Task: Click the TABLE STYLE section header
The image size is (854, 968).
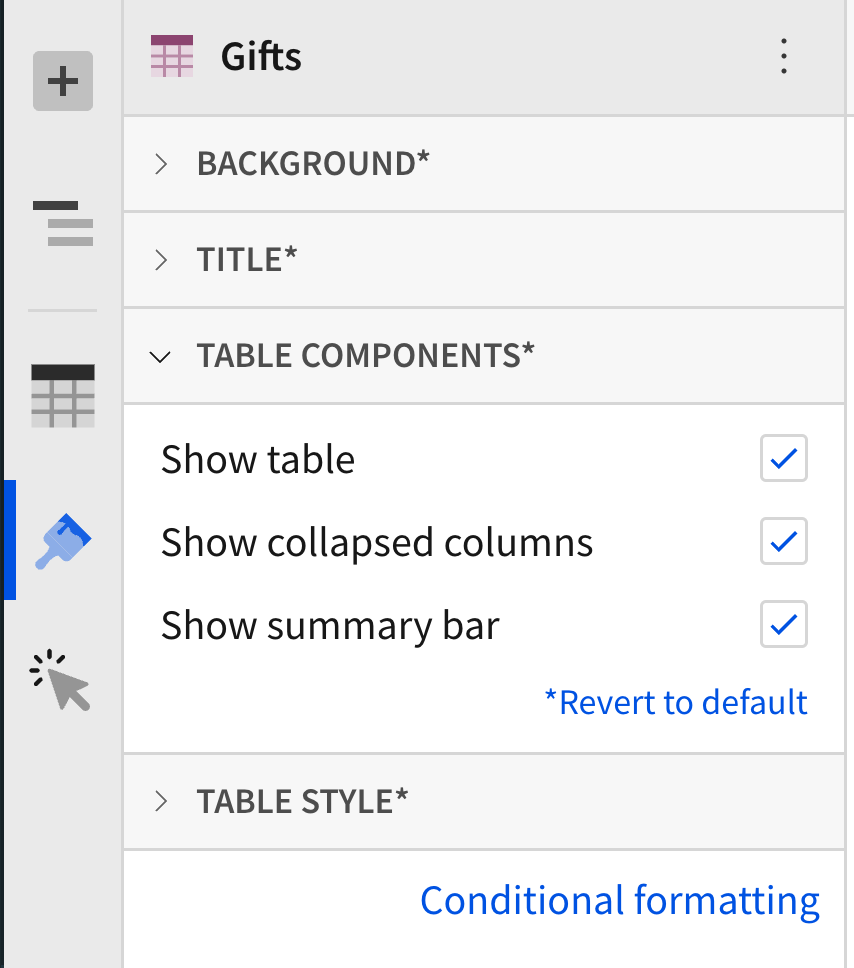Action: coord(484,801)
